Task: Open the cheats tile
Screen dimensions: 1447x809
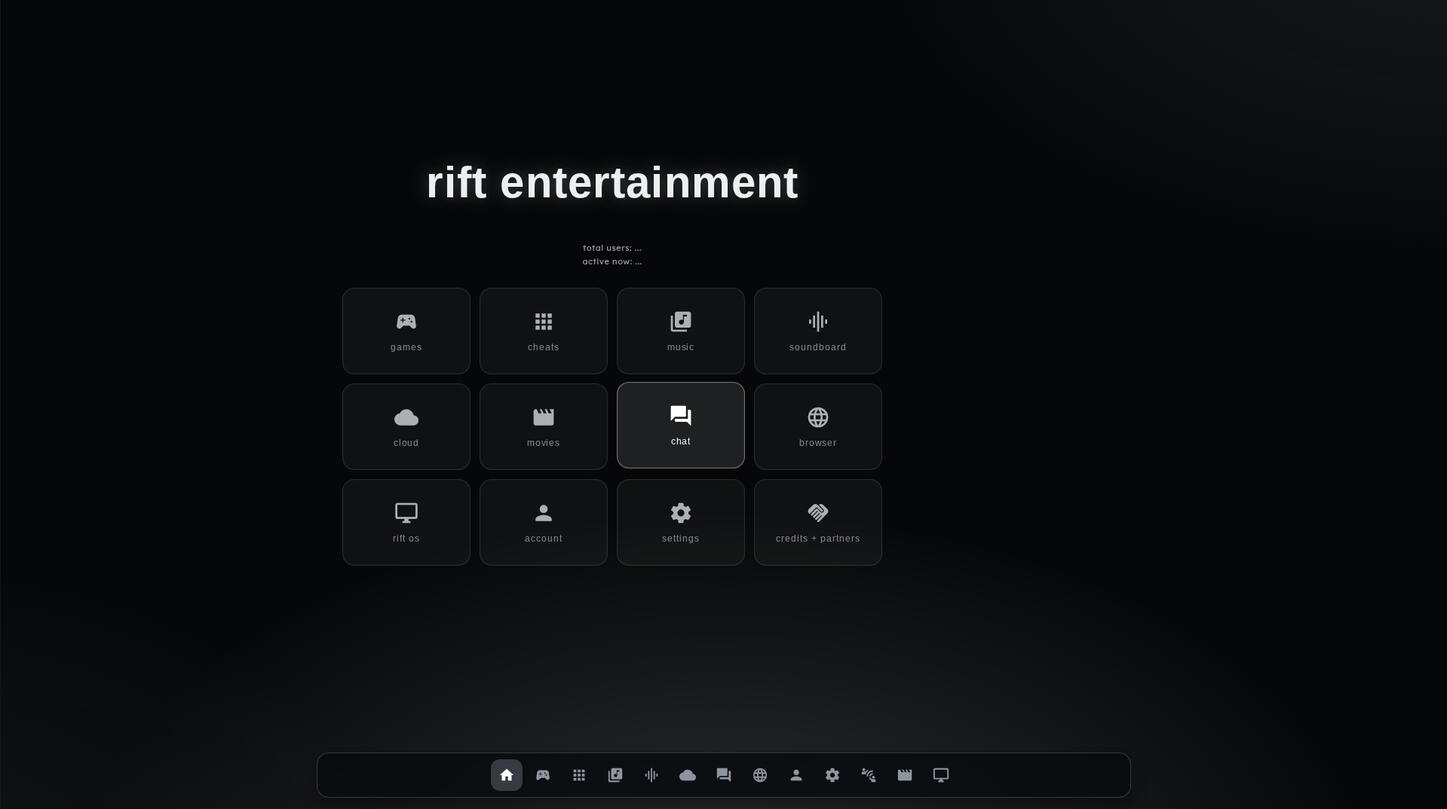Action: [x=543, y=331]
